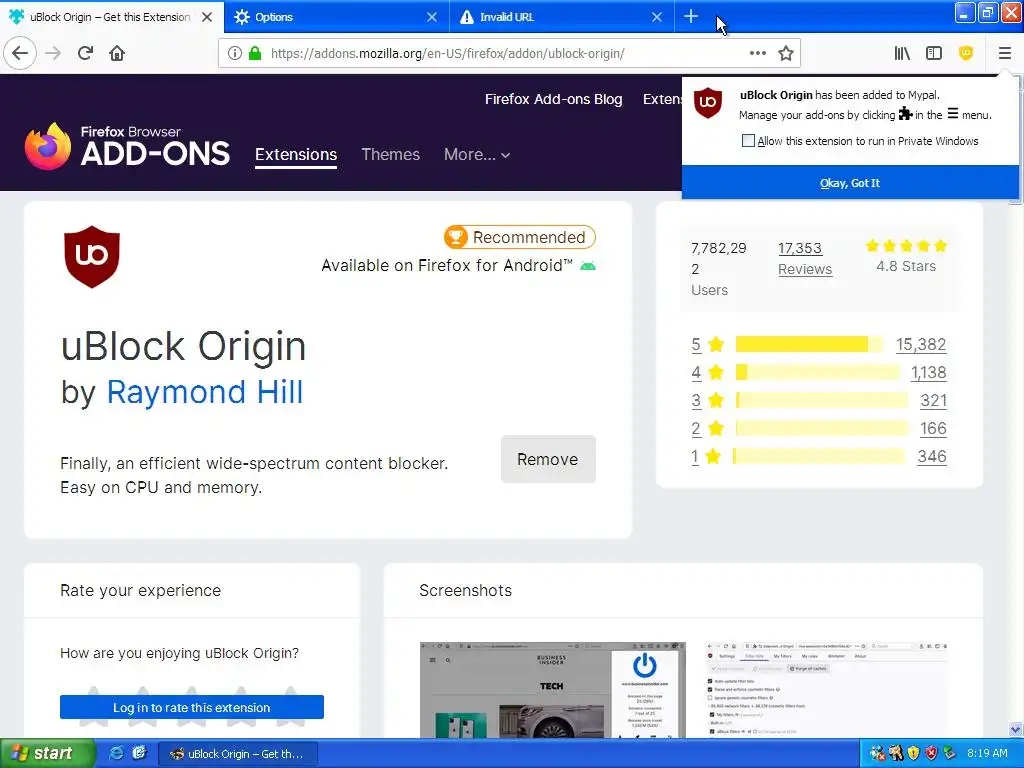Click the green Android icon

pos(588,266)
